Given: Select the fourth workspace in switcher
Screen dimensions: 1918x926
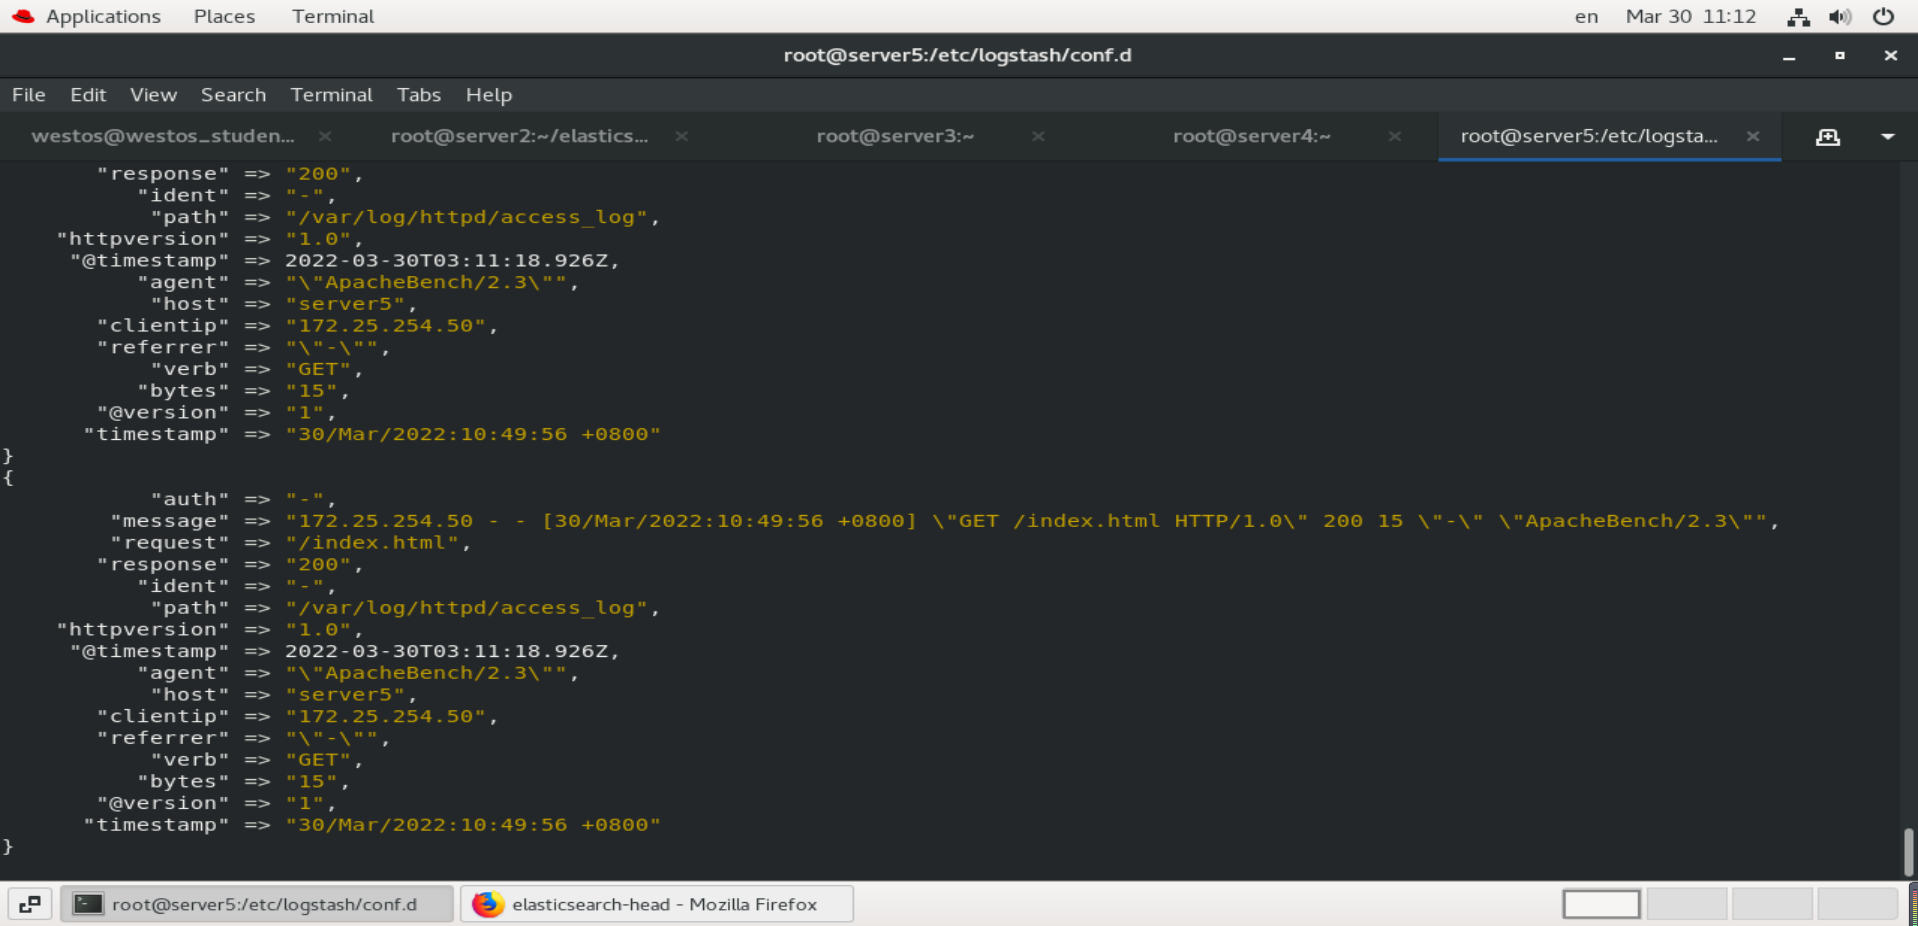Looking at the screenshot, I should tap(1857, 904).
